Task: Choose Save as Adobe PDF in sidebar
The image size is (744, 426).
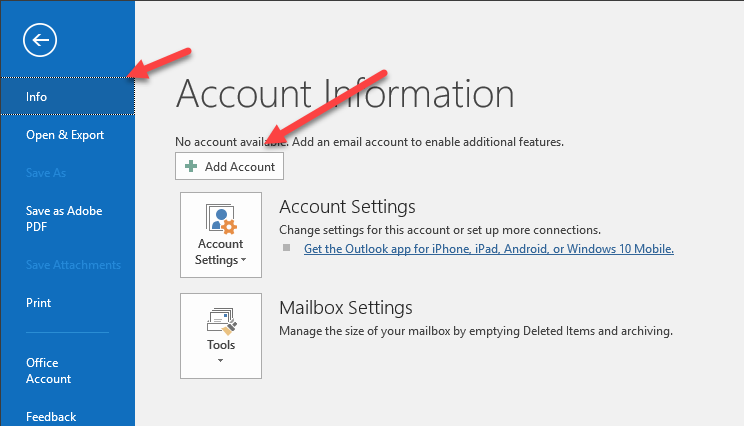Action: pos(64,219)
